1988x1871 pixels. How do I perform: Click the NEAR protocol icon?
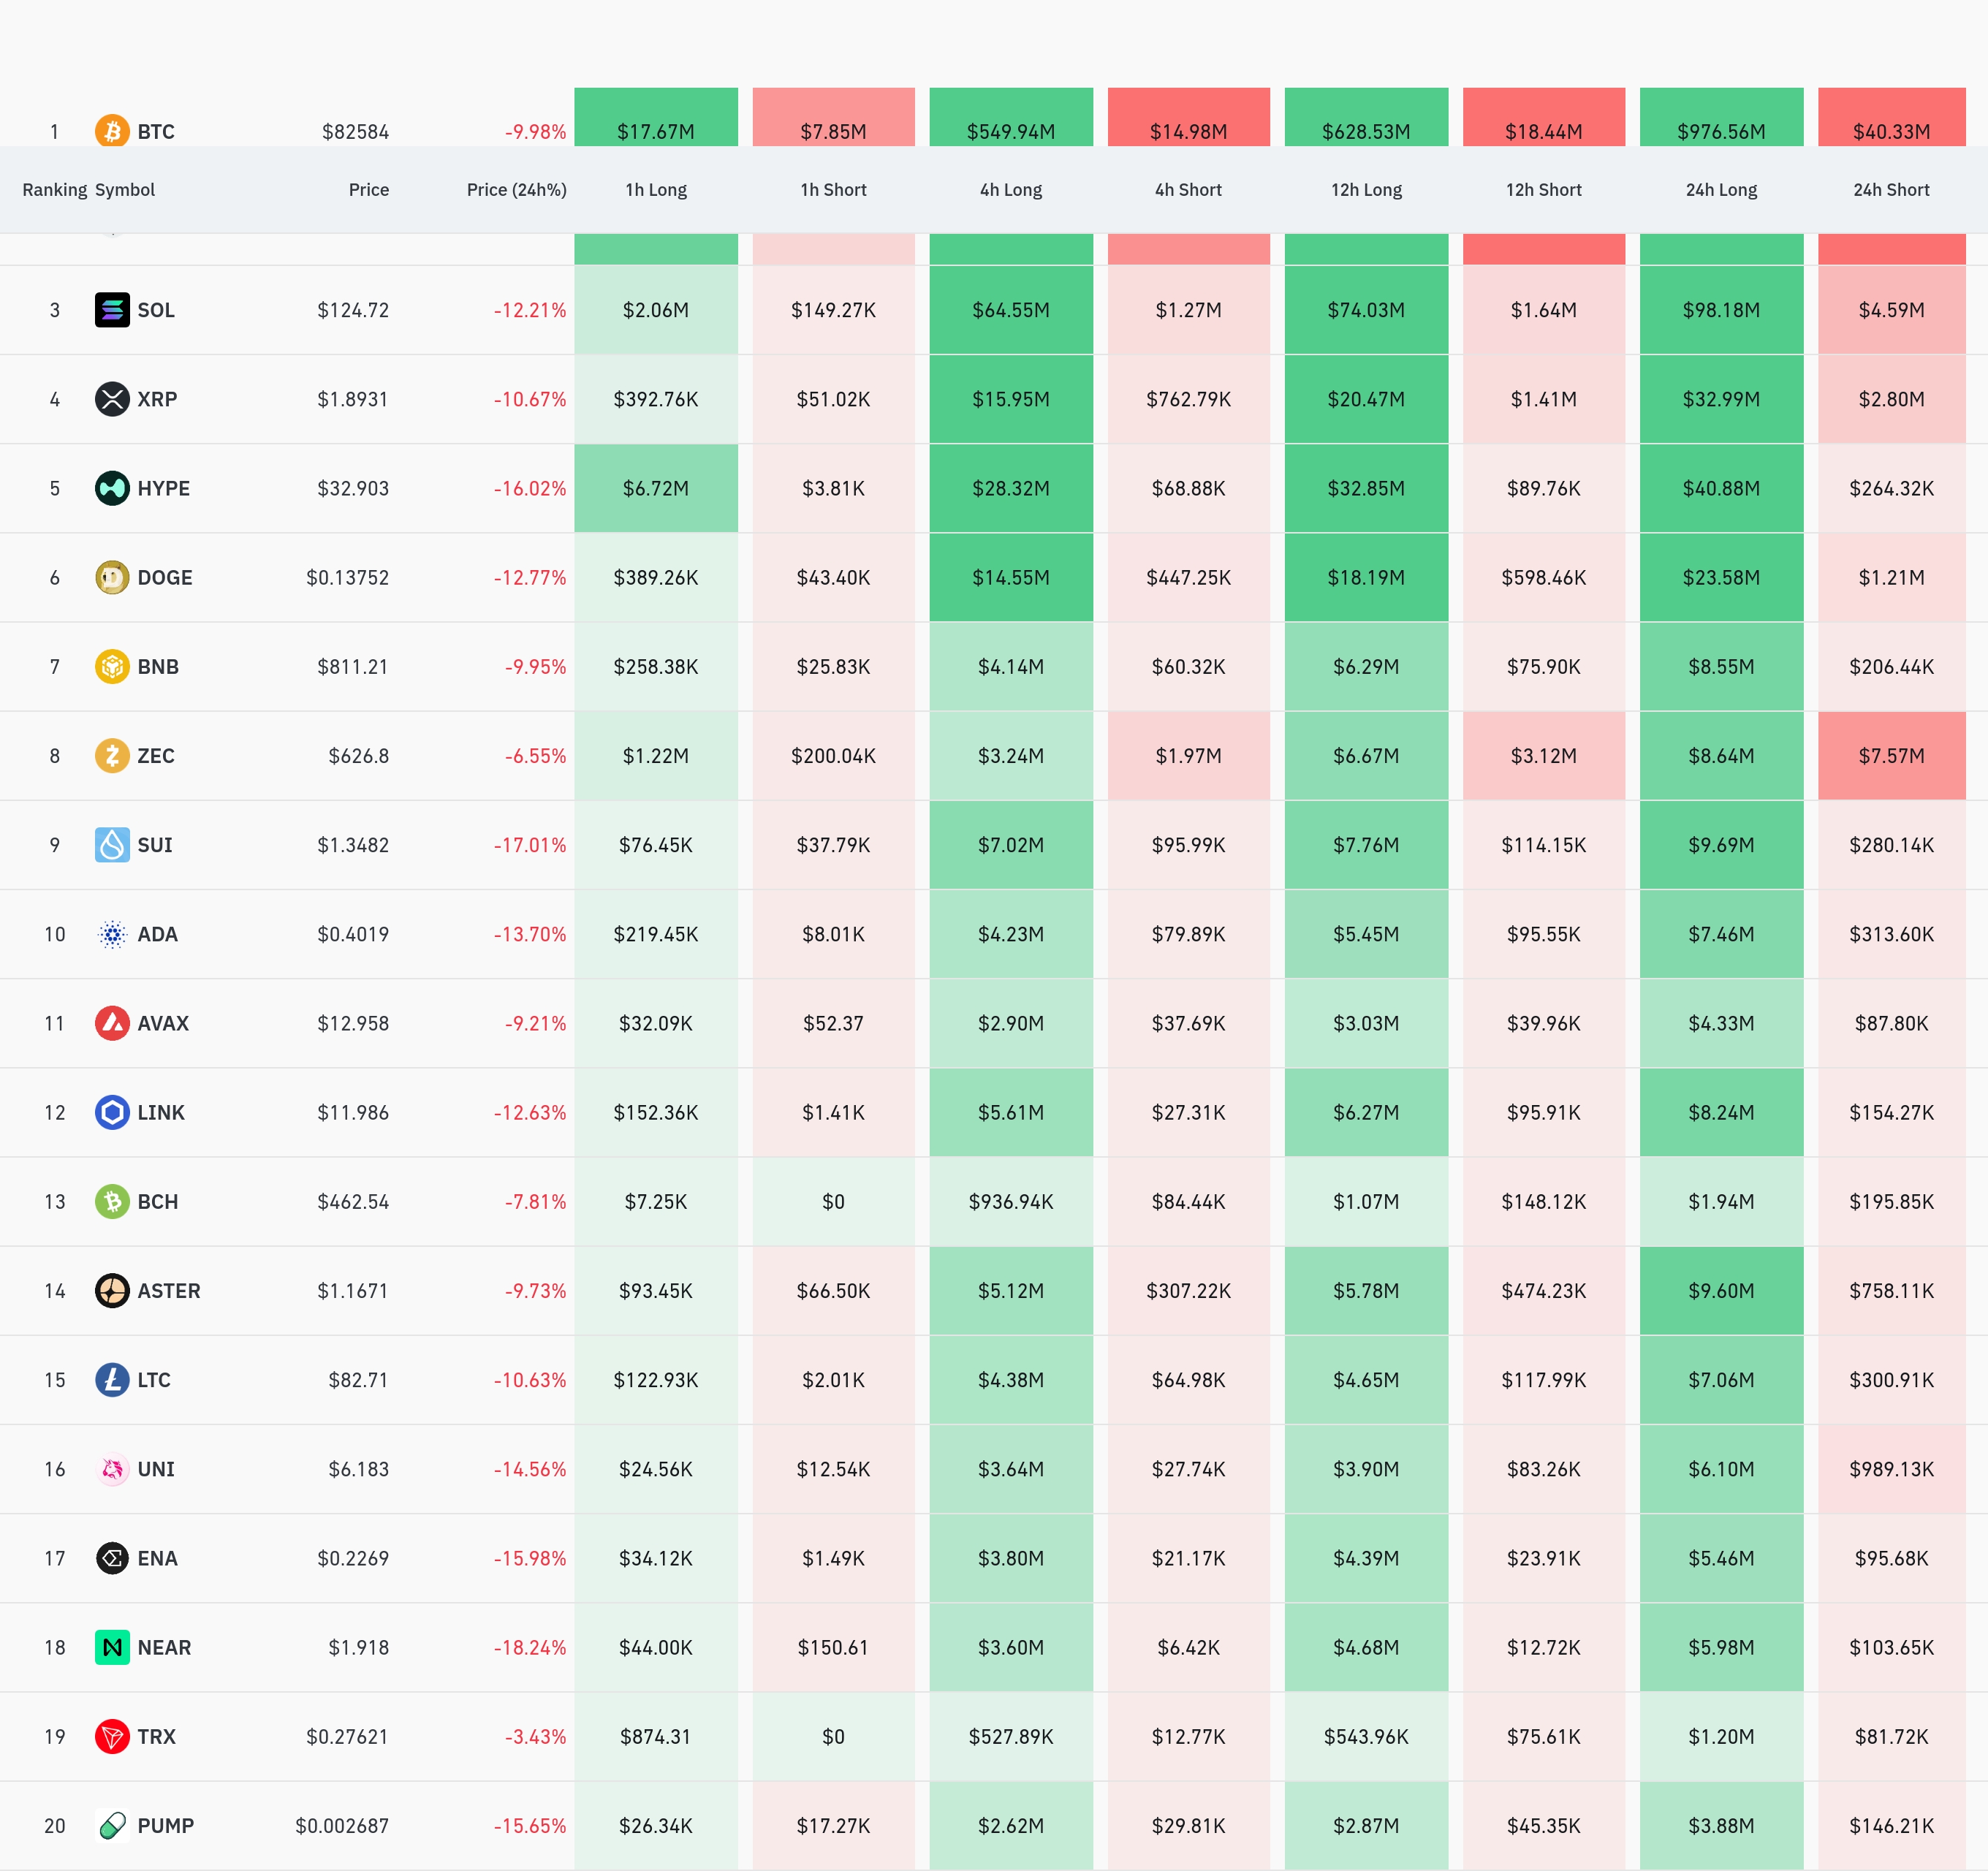pyautogui.click(x=112, y=1647)
